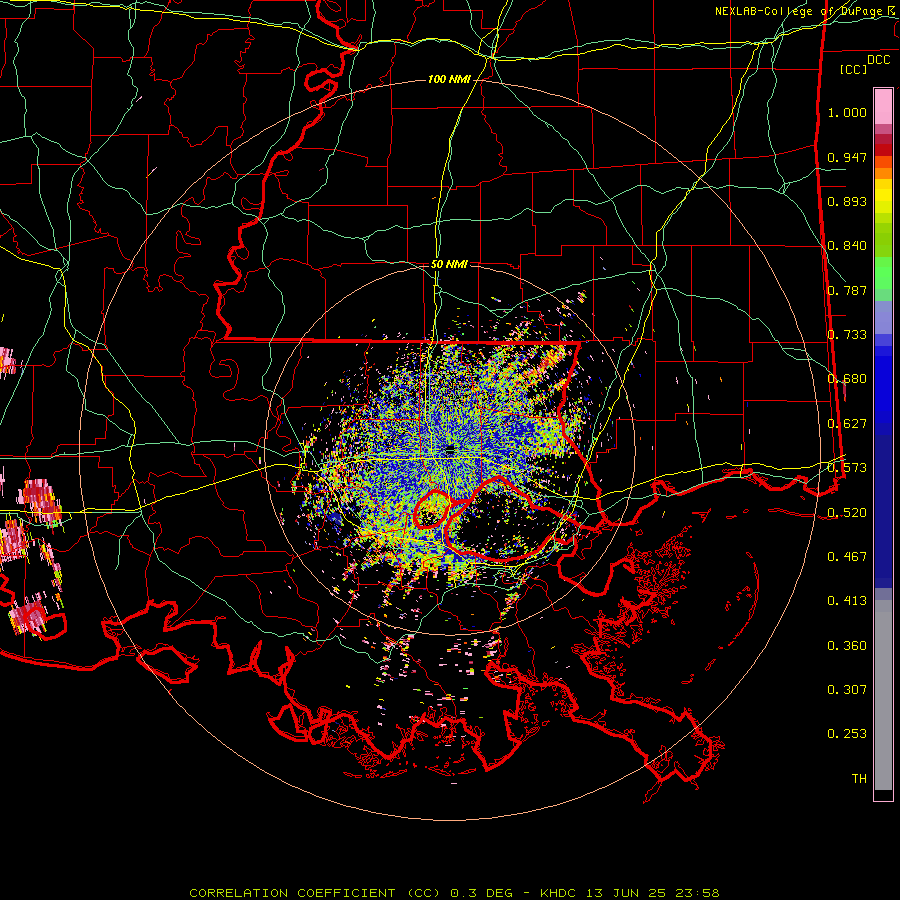Click the 0.467 color scale value
Image resolution: width=900 pixels, height=900 pixels.
[x=847, y=557]
